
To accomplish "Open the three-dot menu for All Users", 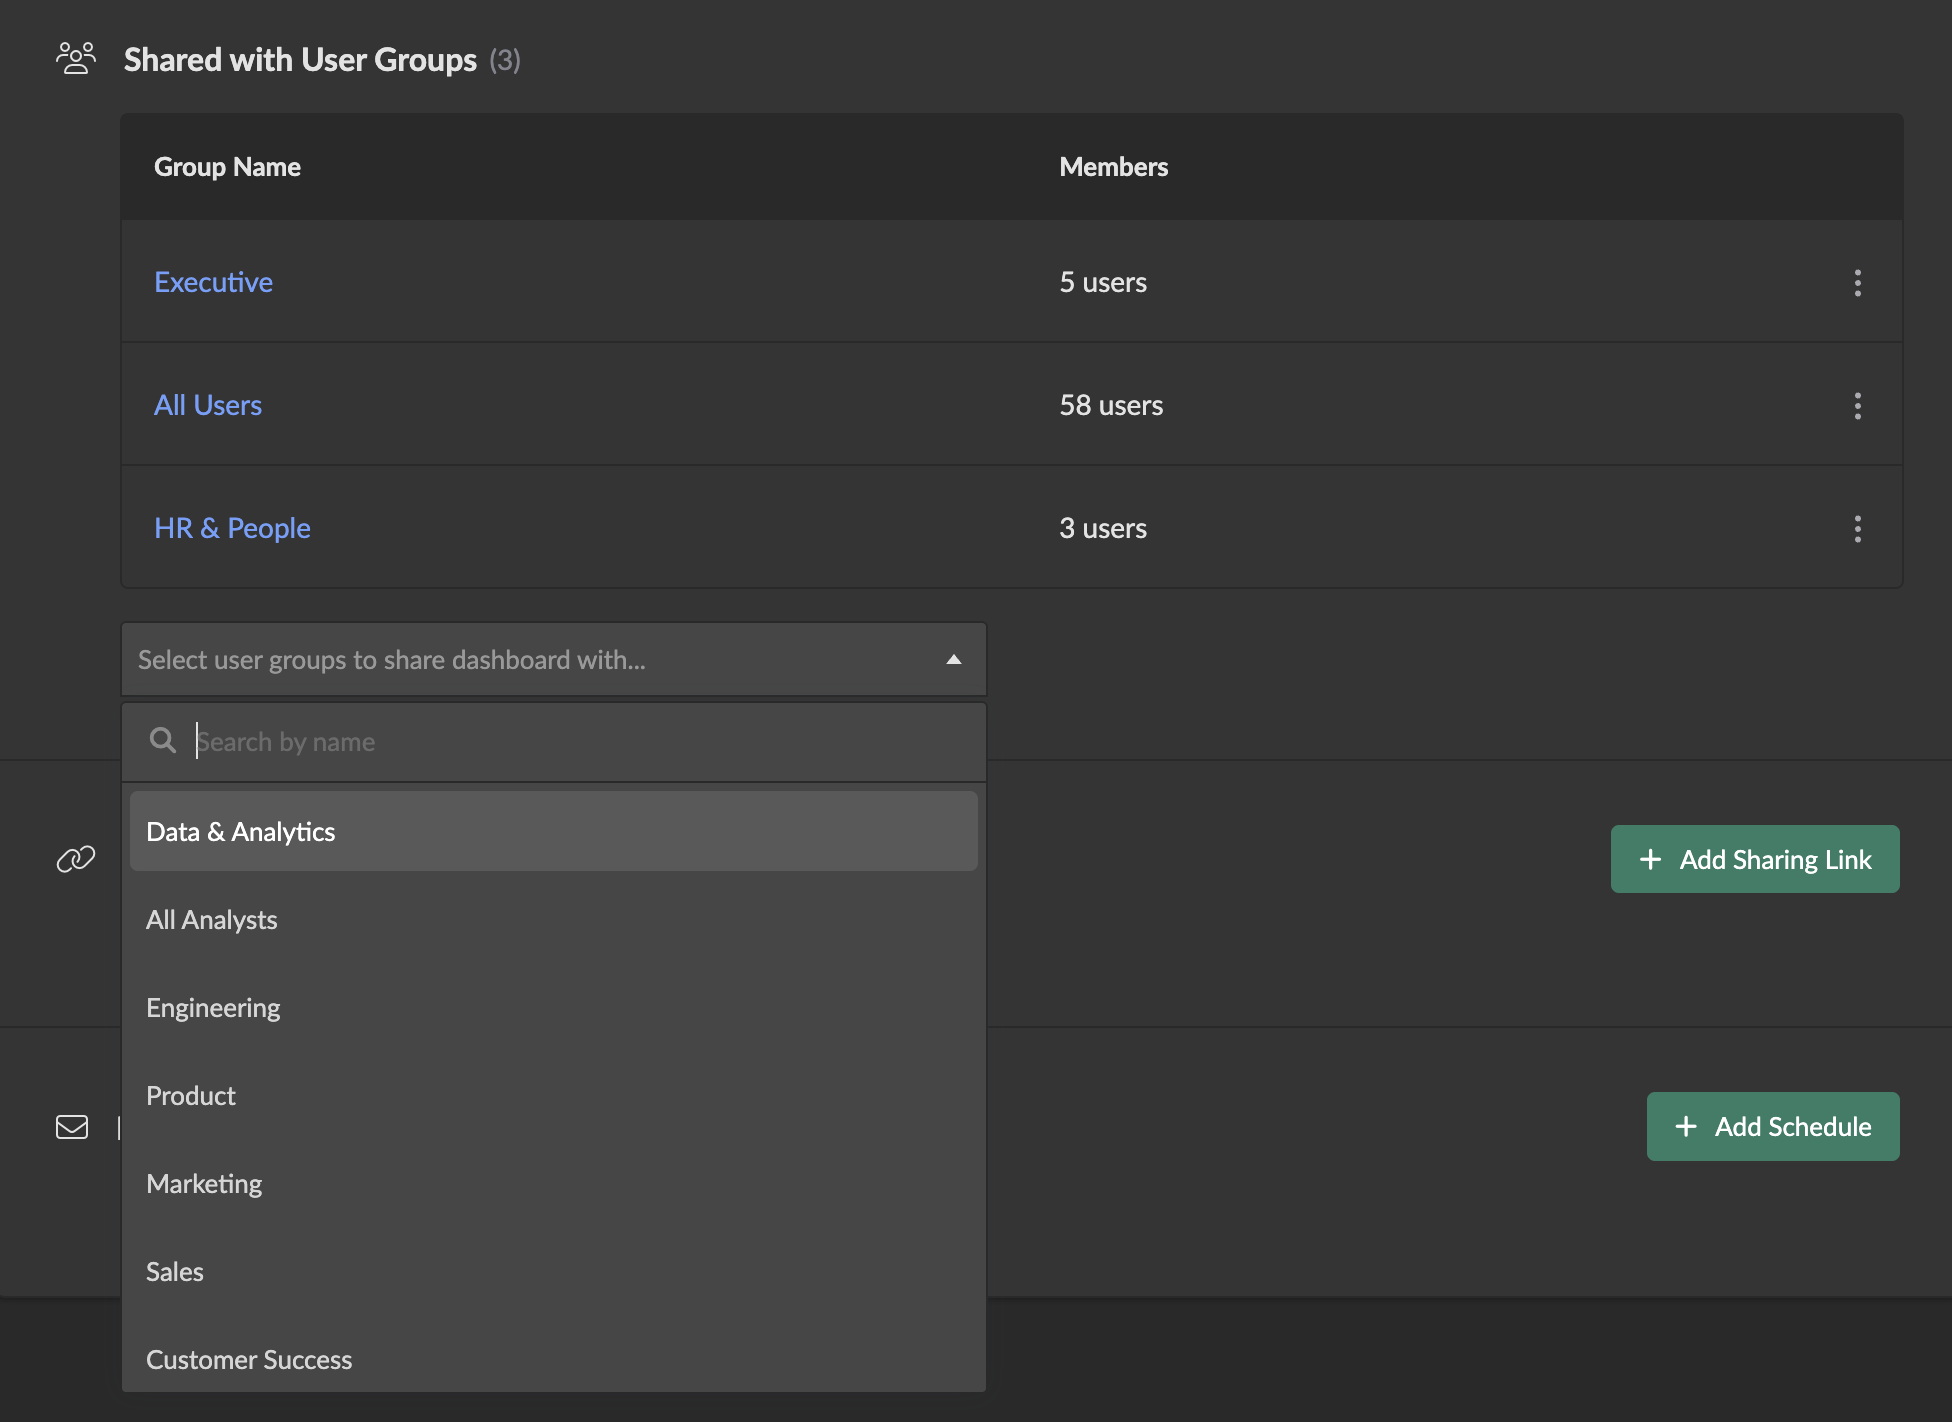I will click(1857, 406).
